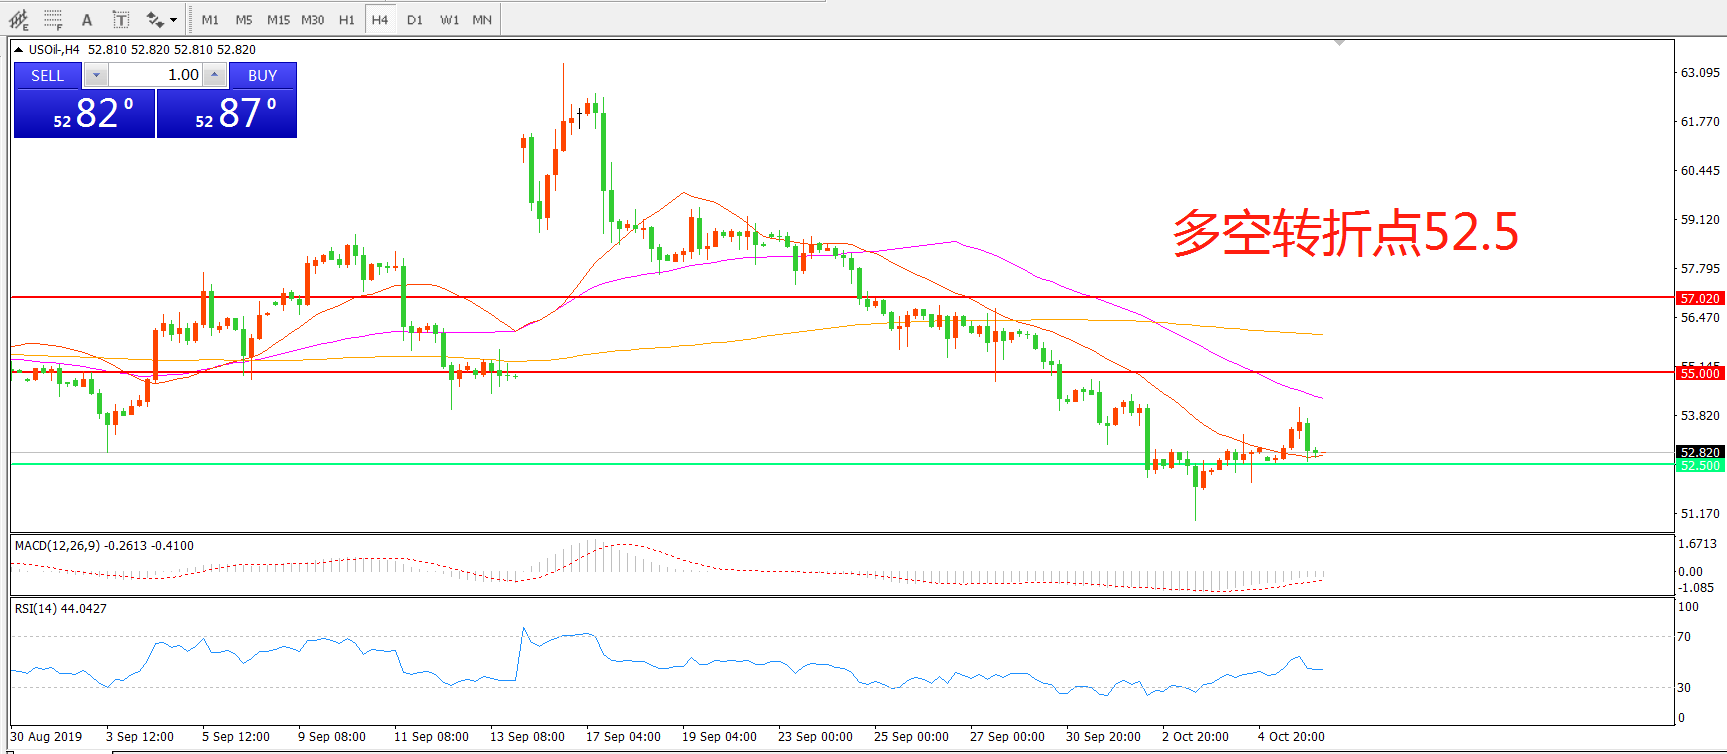
Task: Select the Equidistant Channel drawing tool
Action: click(x=18, y=19)
